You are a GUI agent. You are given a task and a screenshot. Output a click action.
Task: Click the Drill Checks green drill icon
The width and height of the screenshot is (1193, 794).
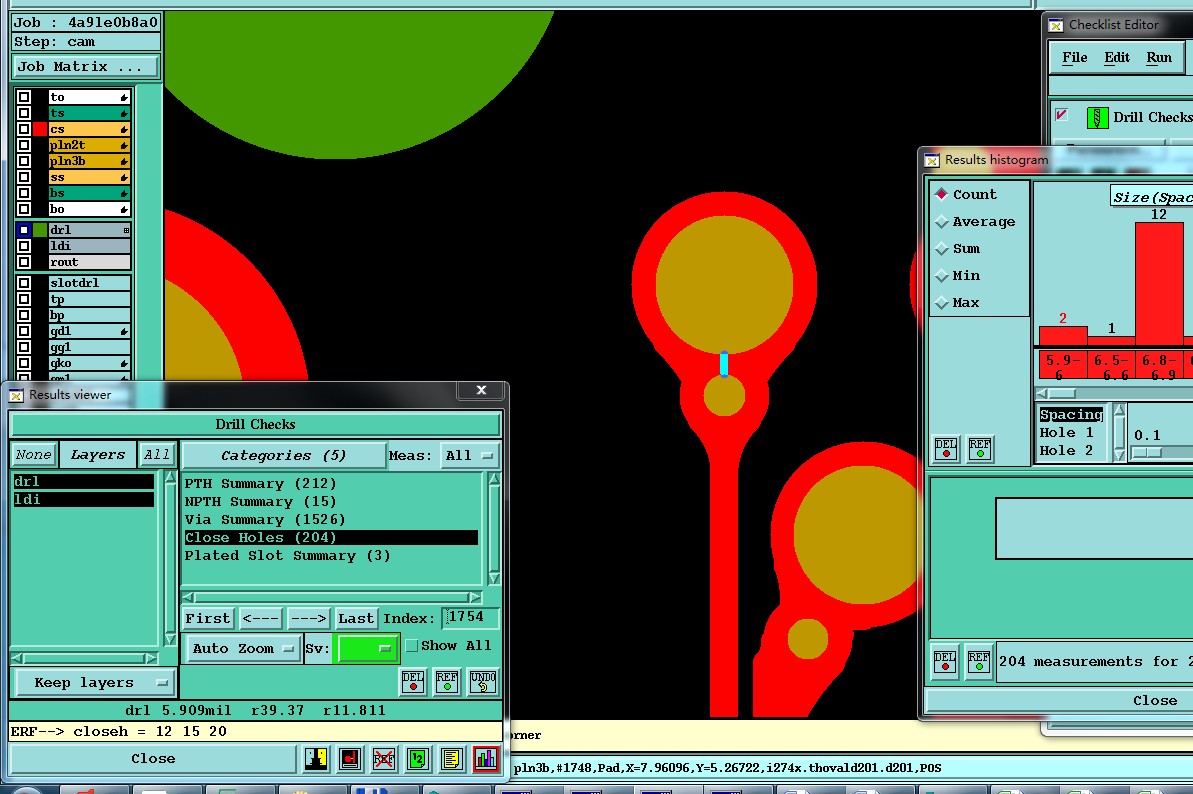[x=1097, y=117]
